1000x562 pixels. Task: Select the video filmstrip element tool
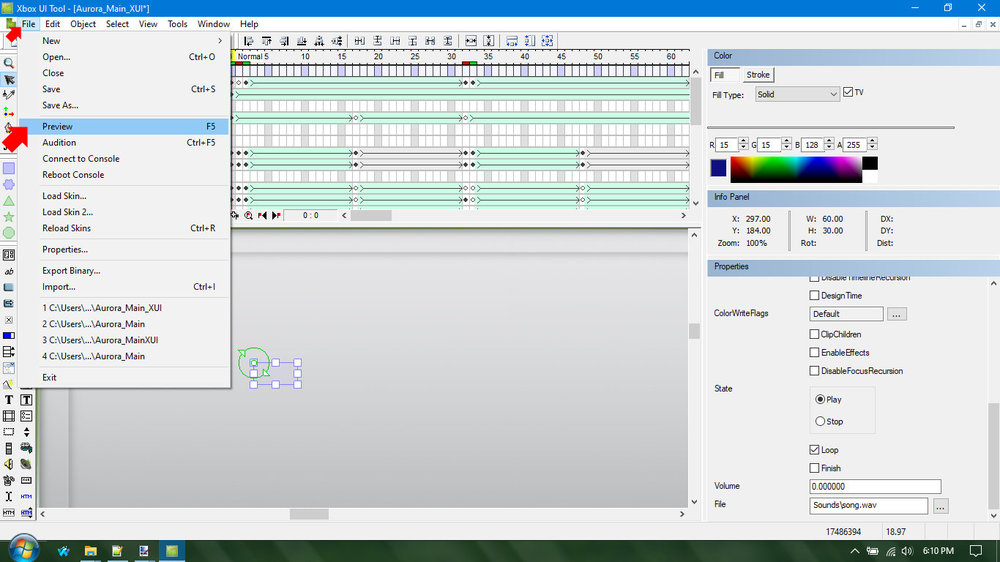[9, 416]
